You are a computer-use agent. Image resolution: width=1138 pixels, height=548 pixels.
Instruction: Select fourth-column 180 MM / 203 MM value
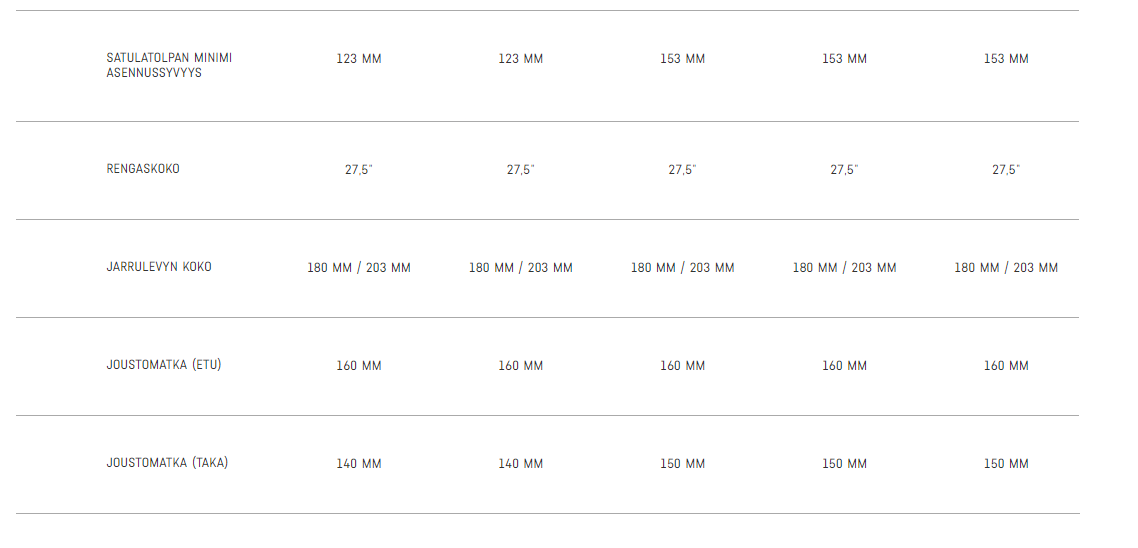tap(844, 268)
